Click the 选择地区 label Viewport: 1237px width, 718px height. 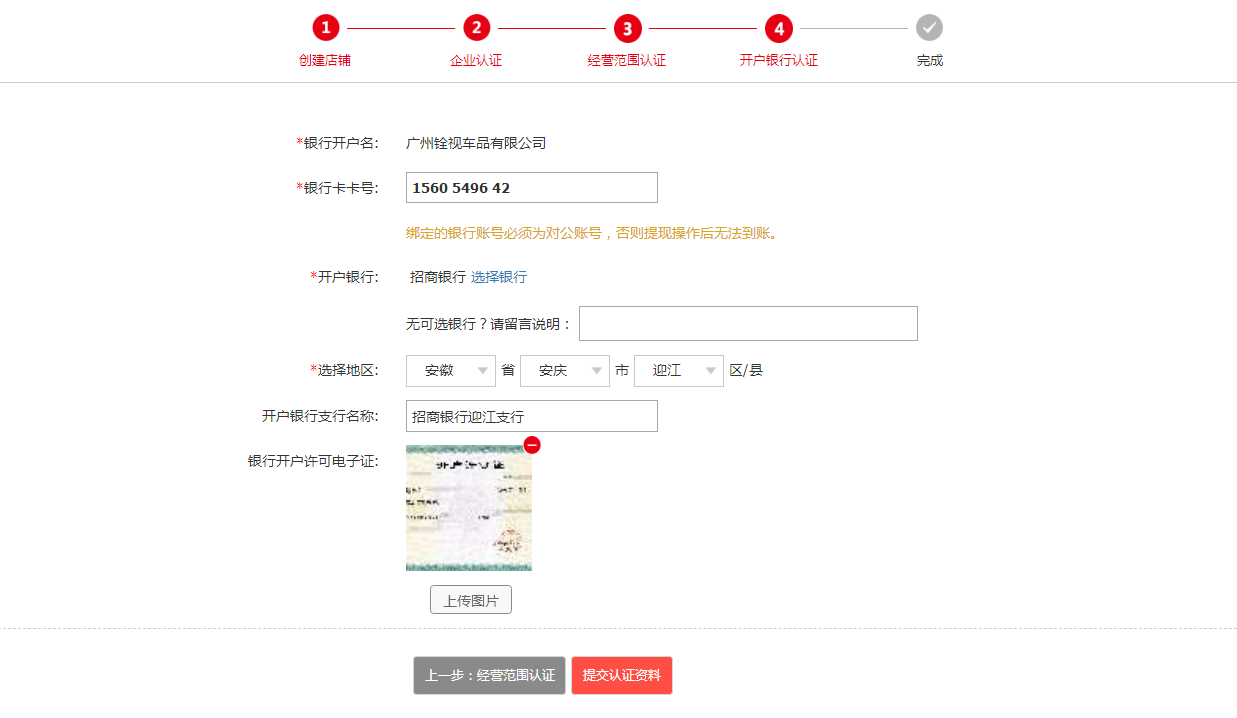pos(345,370)
